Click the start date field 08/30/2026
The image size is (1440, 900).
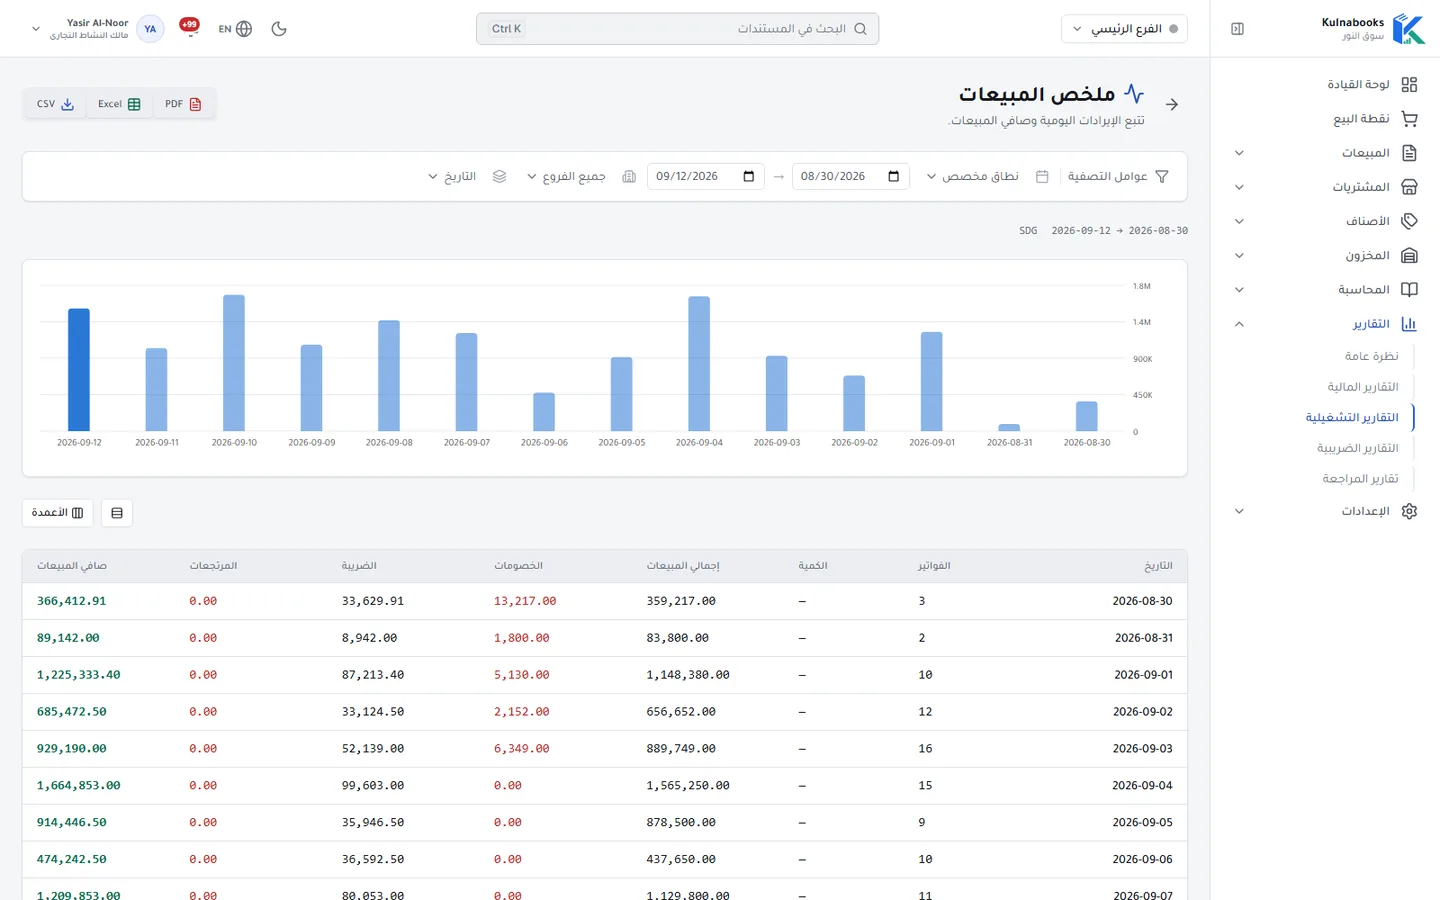pos(850,176)
